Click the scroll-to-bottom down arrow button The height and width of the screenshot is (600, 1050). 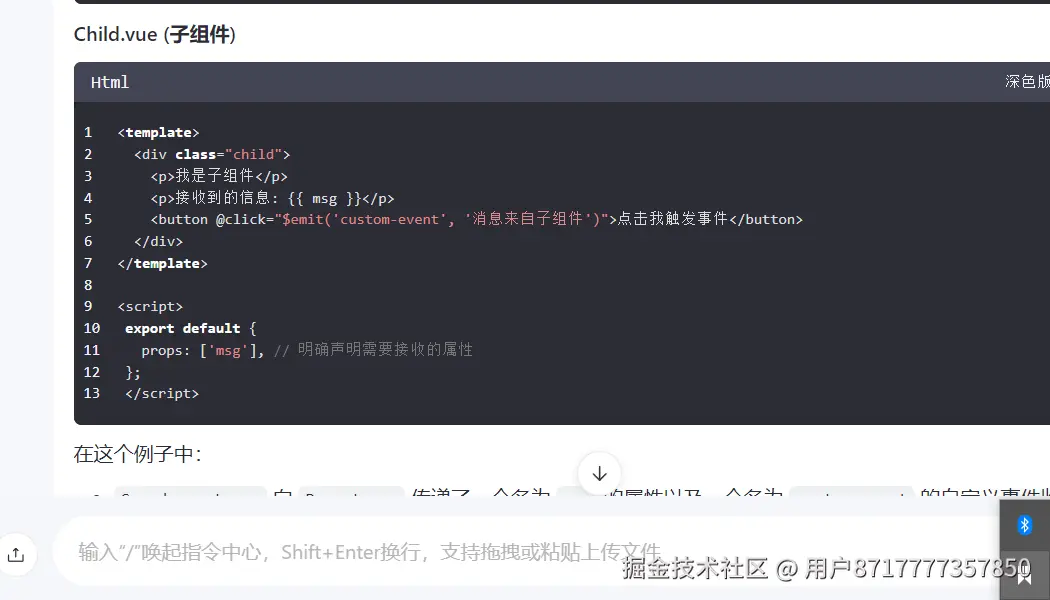point(599,473)
